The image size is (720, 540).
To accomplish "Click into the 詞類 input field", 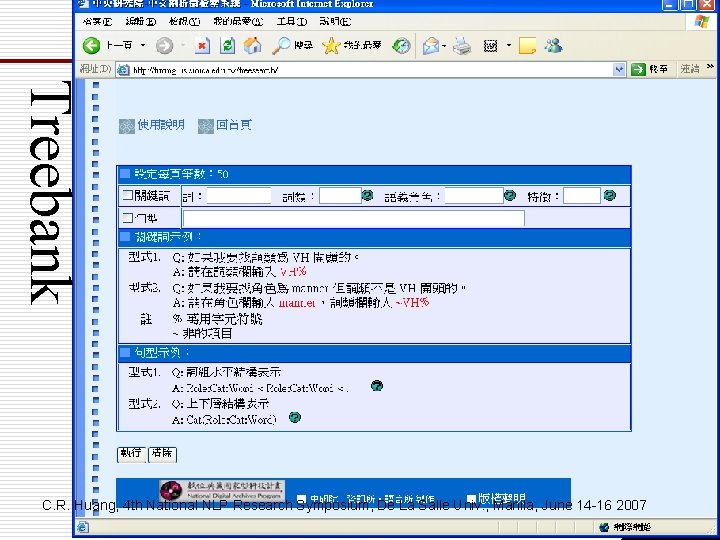I will coord(340,196).
